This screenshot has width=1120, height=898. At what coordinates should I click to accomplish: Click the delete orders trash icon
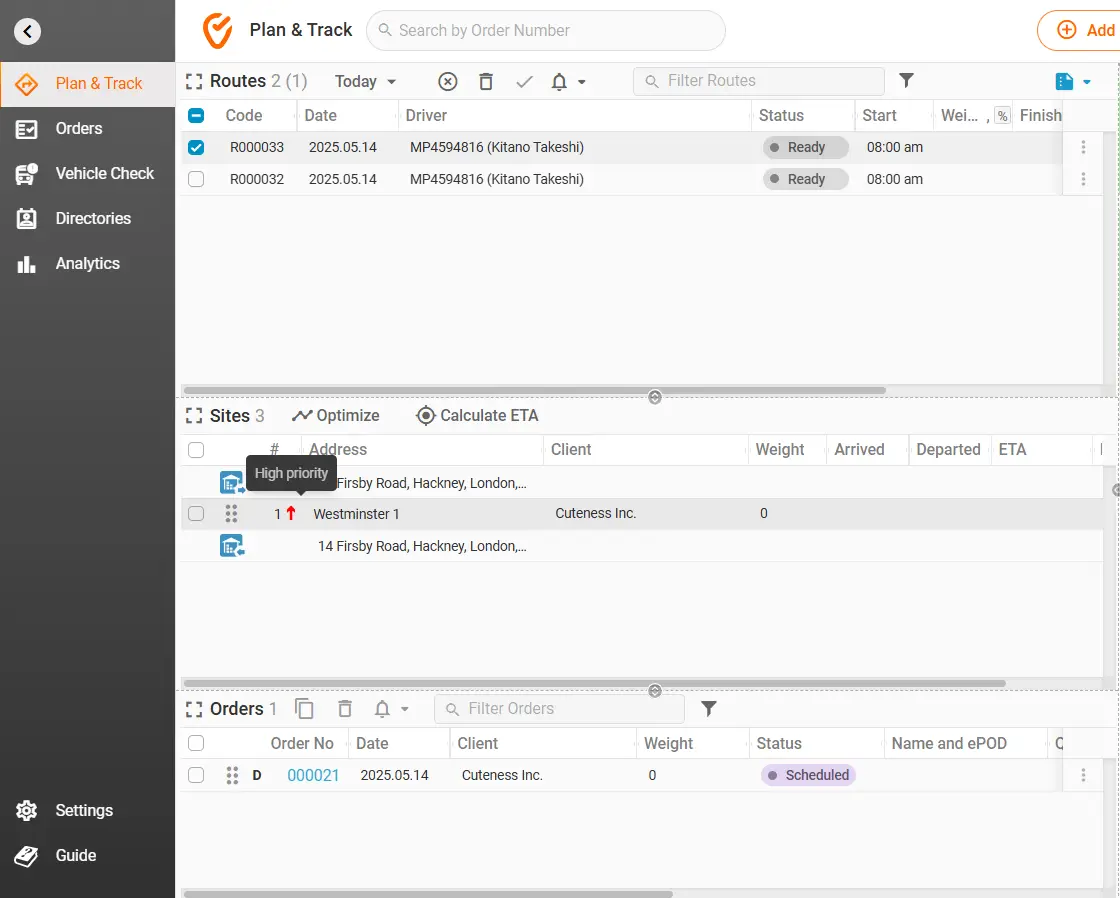point(345,709)
